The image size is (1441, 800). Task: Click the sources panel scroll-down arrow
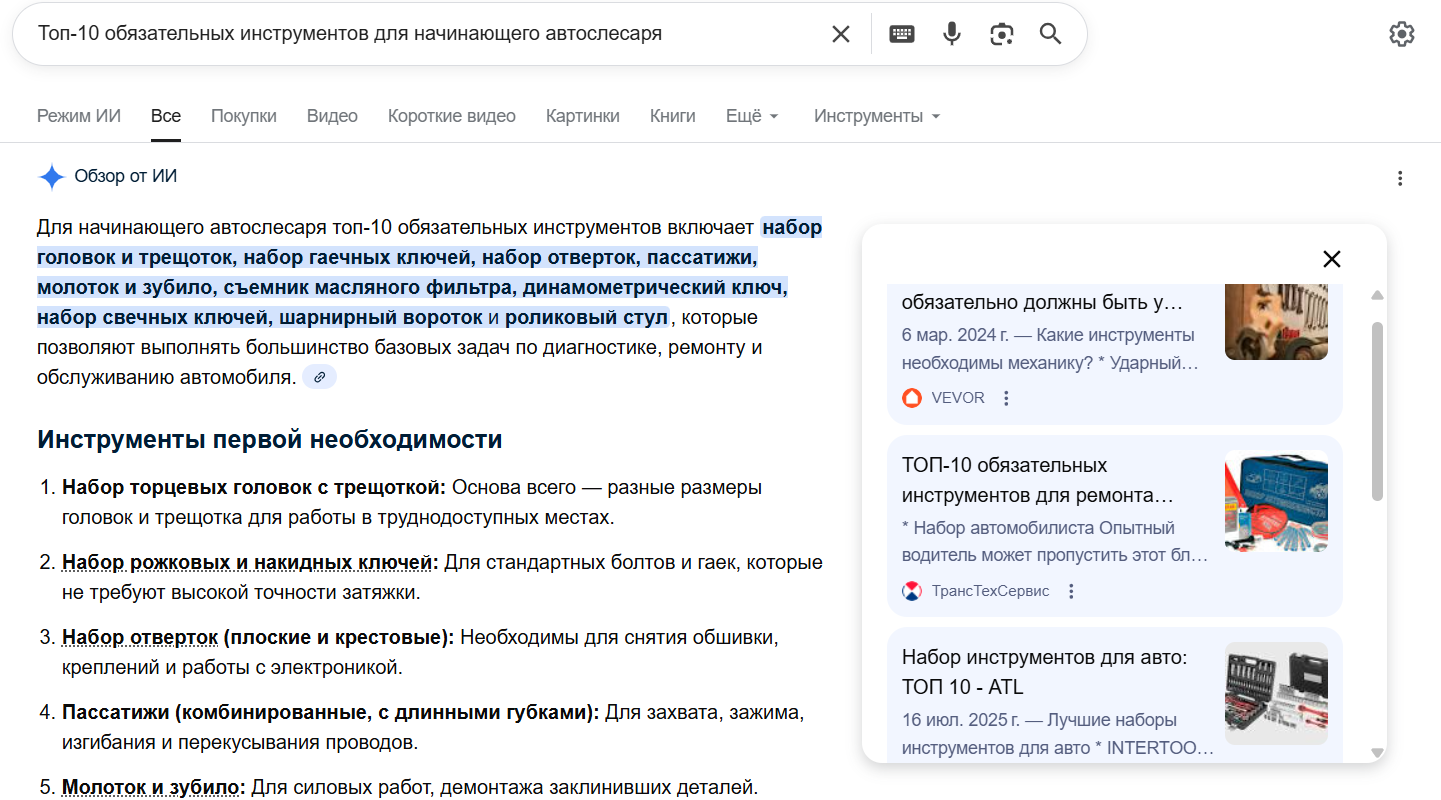[x=1377, y=752]
